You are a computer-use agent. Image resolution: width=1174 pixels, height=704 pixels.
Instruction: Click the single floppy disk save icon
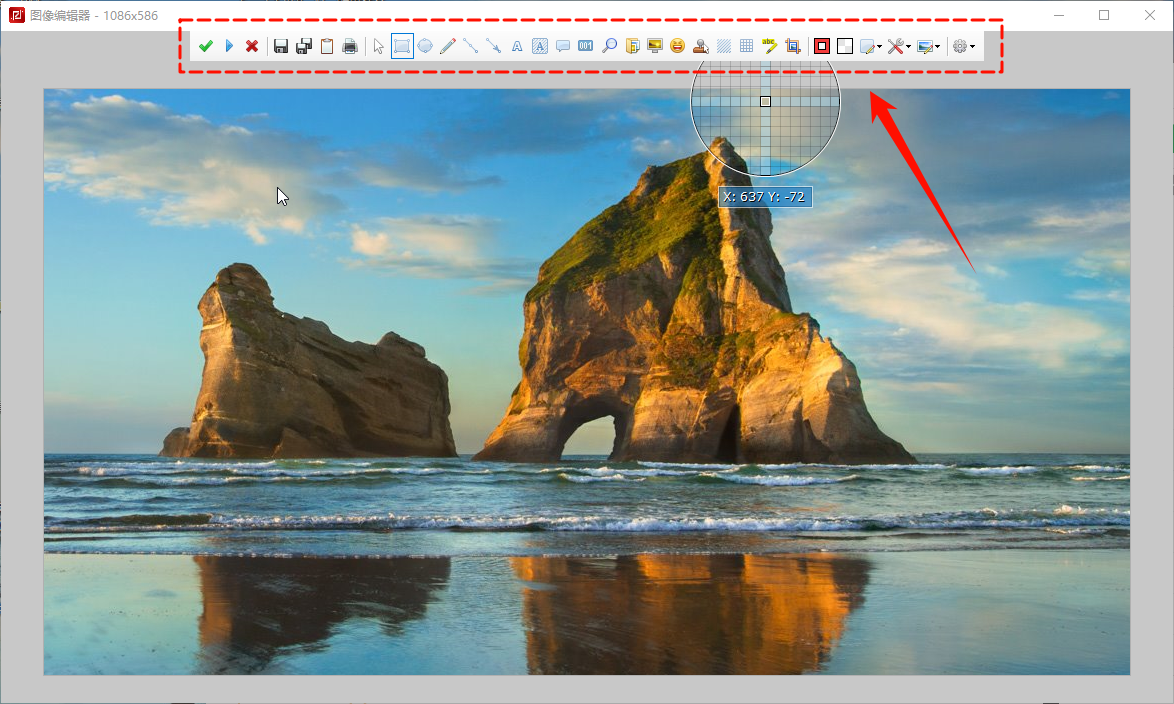coord(281,46)
